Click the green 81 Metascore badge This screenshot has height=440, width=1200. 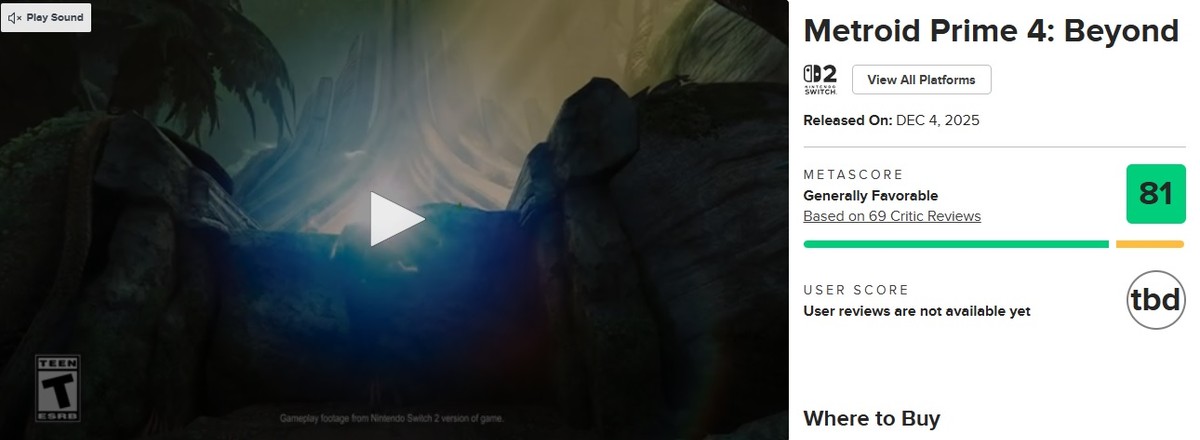[x=1155, y=194]
